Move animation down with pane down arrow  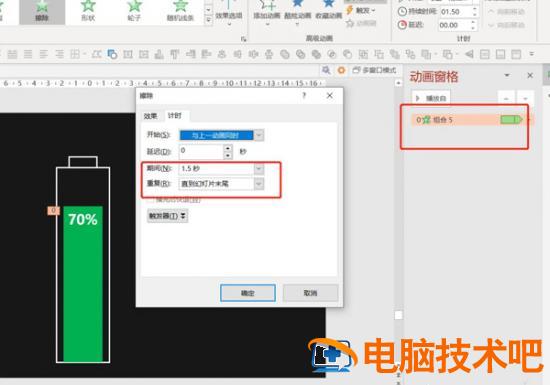pyautogui.click(x=525, y=99)
